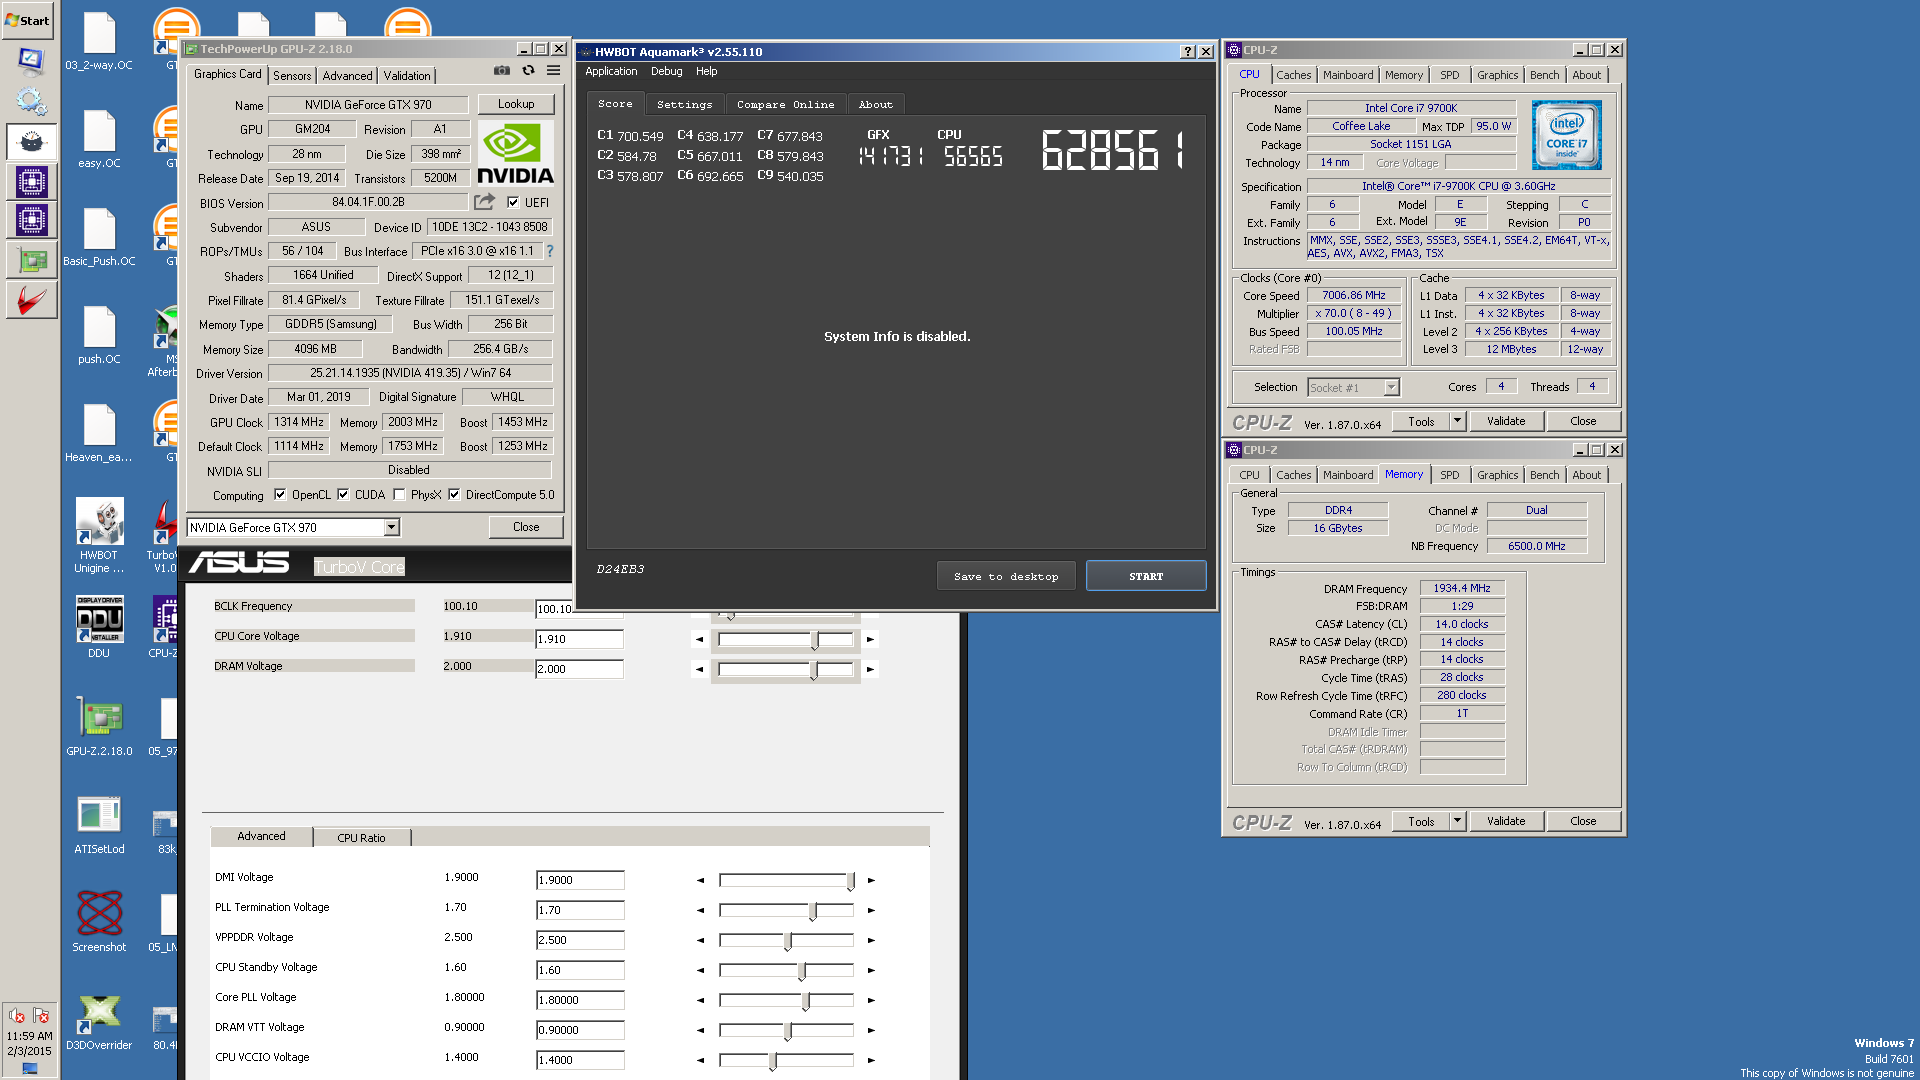Screen dimensions: 1920x1080
Task: Select the ATISetLod desktop icon
Action: click(99, 825)
